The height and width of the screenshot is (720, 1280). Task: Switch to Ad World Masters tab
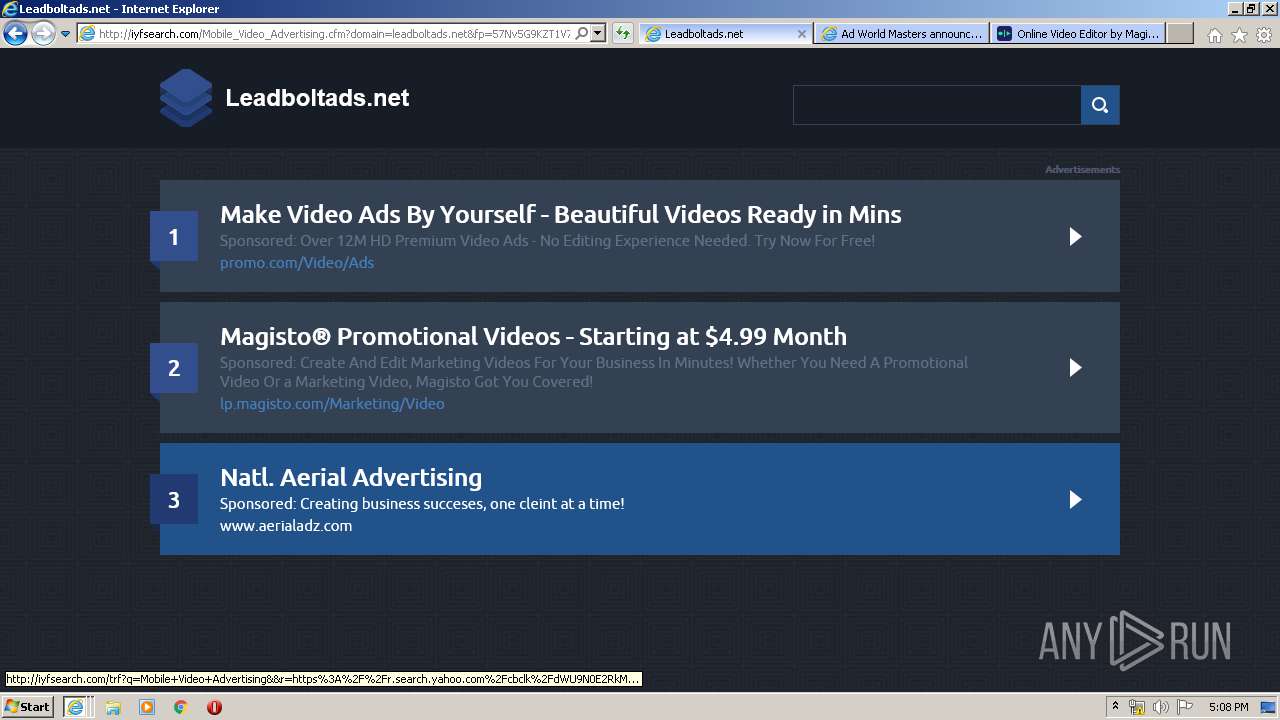pyautogui.click(x=902, y=34)
